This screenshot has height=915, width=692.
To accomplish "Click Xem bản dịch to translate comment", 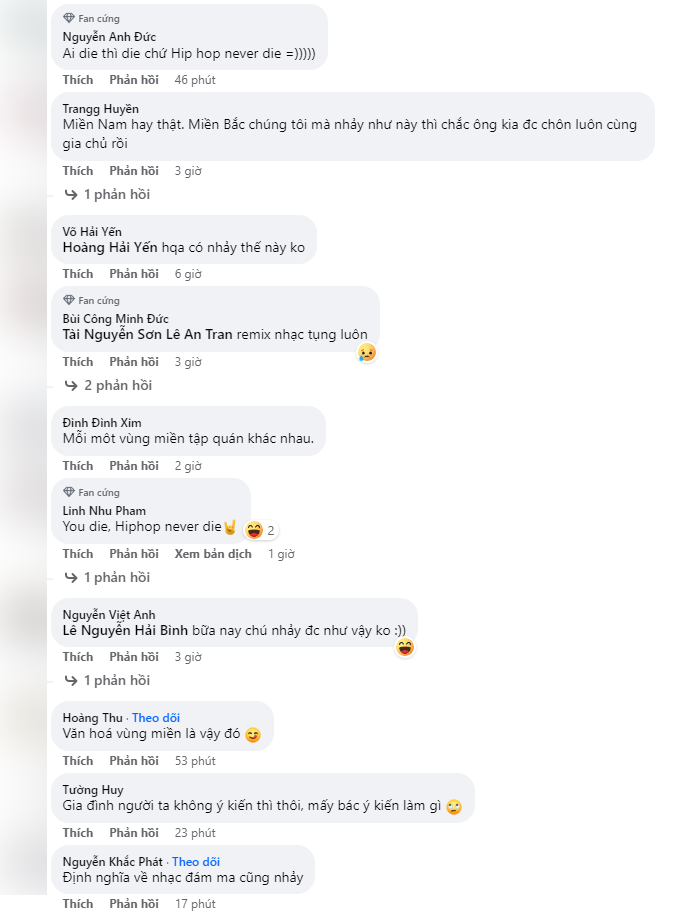I will coord(213,554).
